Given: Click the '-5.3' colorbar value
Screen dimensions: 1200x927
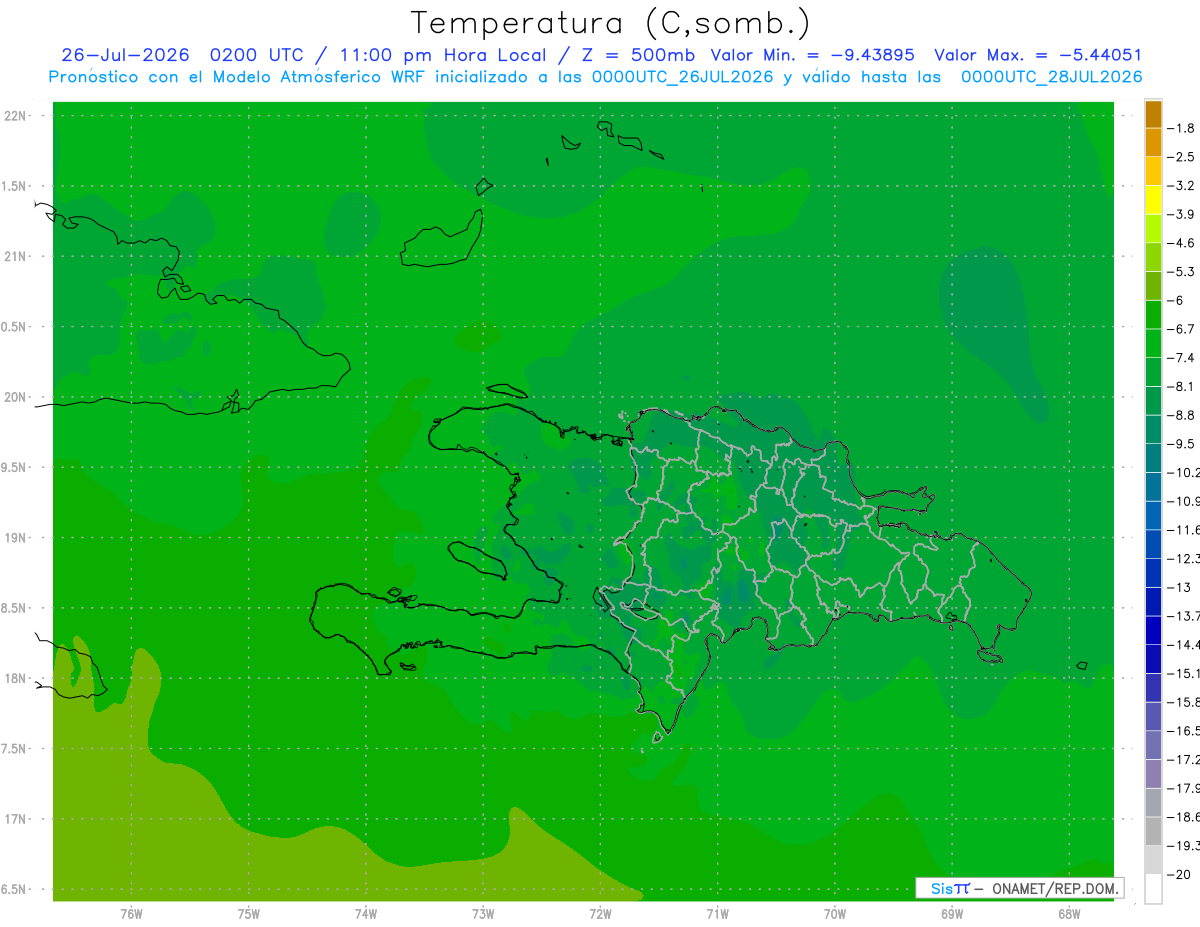Looking at the screenshot, I should pyautogui.click(x=1181, y=271).
